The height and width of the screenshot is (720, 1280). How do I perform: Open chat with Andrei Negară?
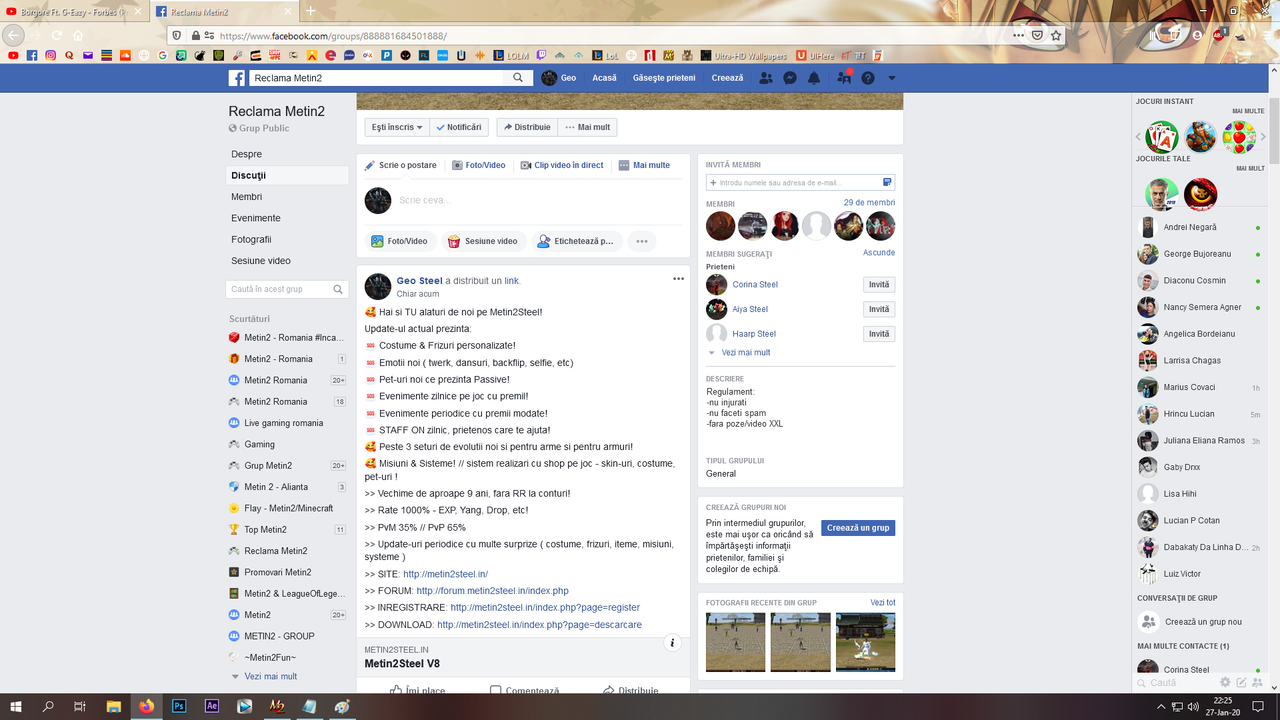tap(1200, 227)
